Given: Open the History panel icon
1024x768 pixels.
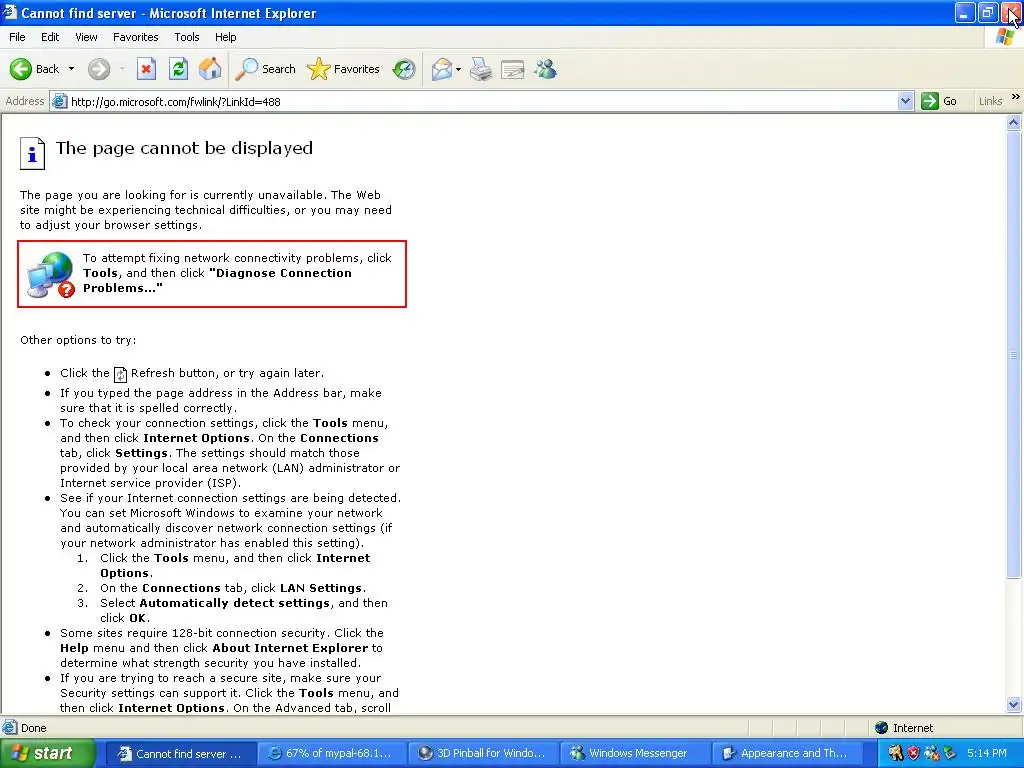Looking at the screenshot, I should click(x=404, y=69).
